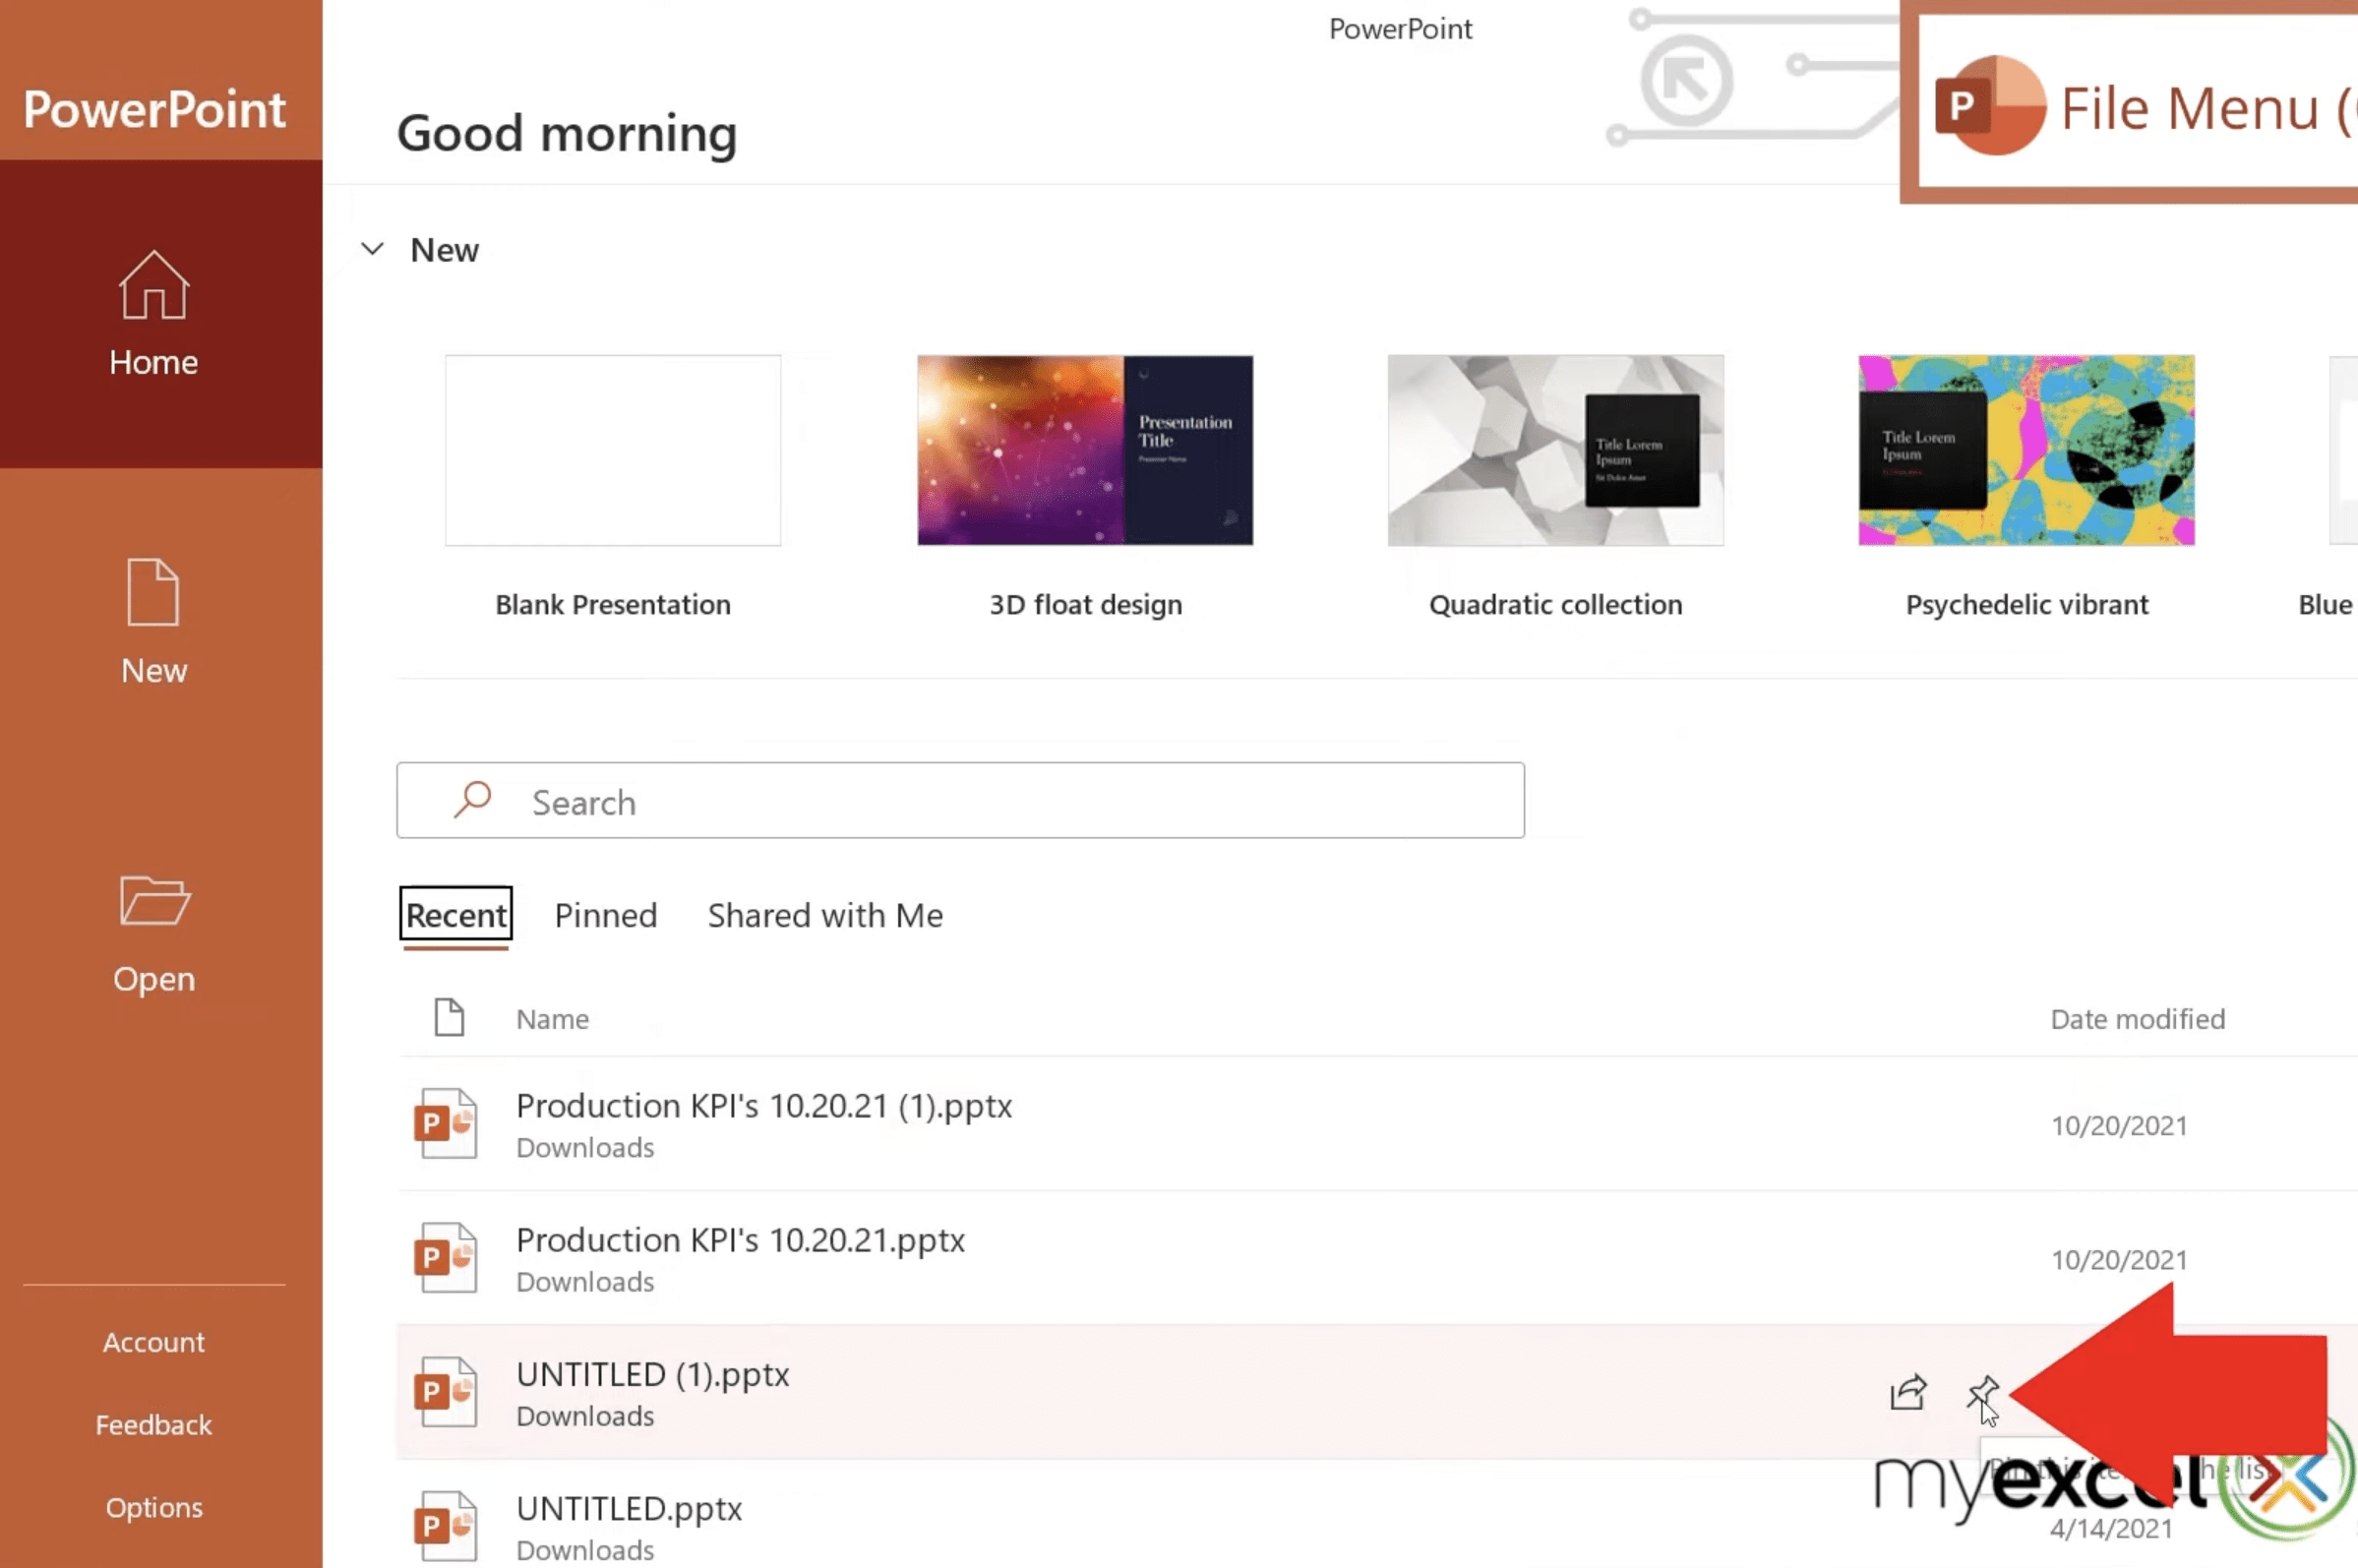Open Feedback in the sidebar
The image size is (2358, 1568).
(154, 1425)
